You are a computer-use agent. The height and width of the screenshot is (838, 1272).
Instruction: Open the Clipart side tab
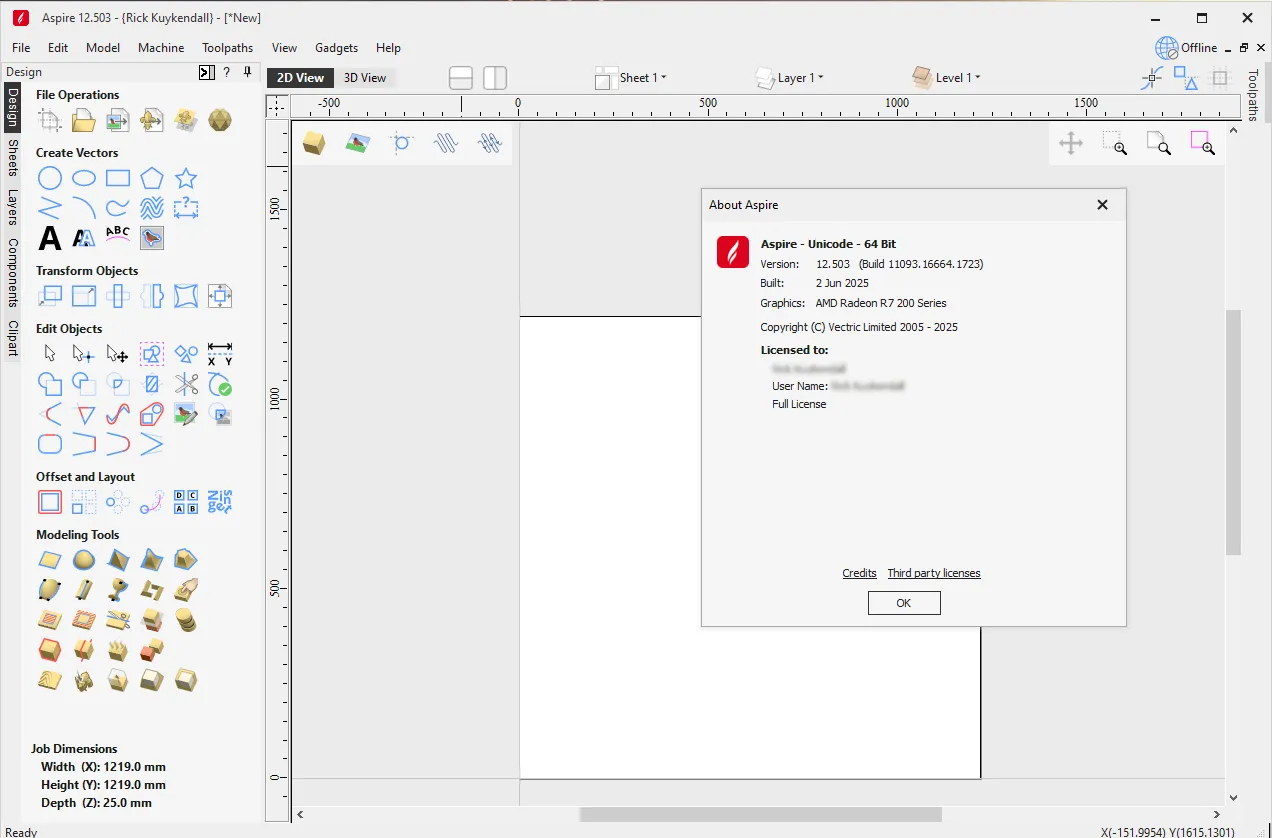[x=13, y=338]
